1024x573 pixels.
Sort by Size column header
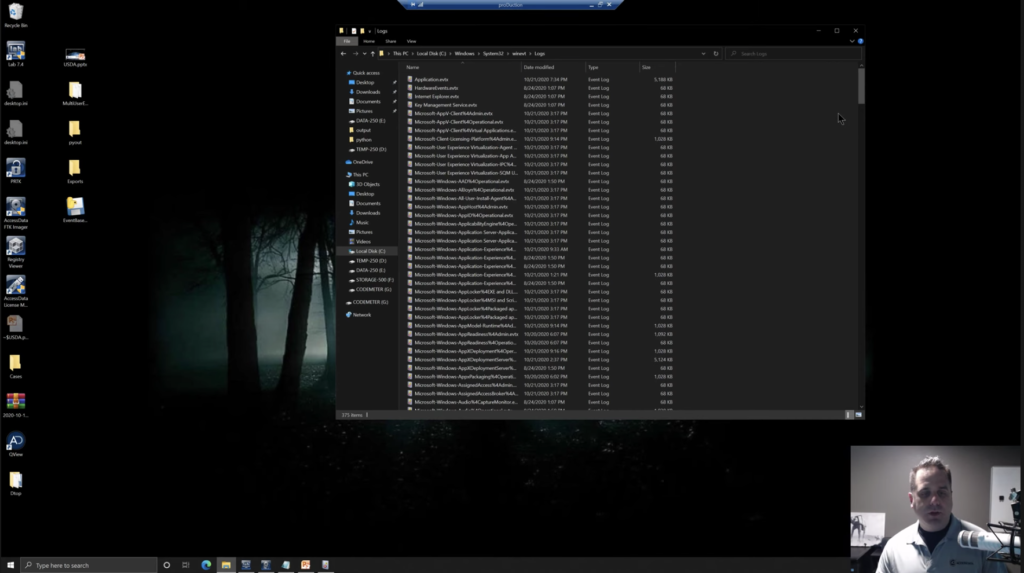coord(656,67)
